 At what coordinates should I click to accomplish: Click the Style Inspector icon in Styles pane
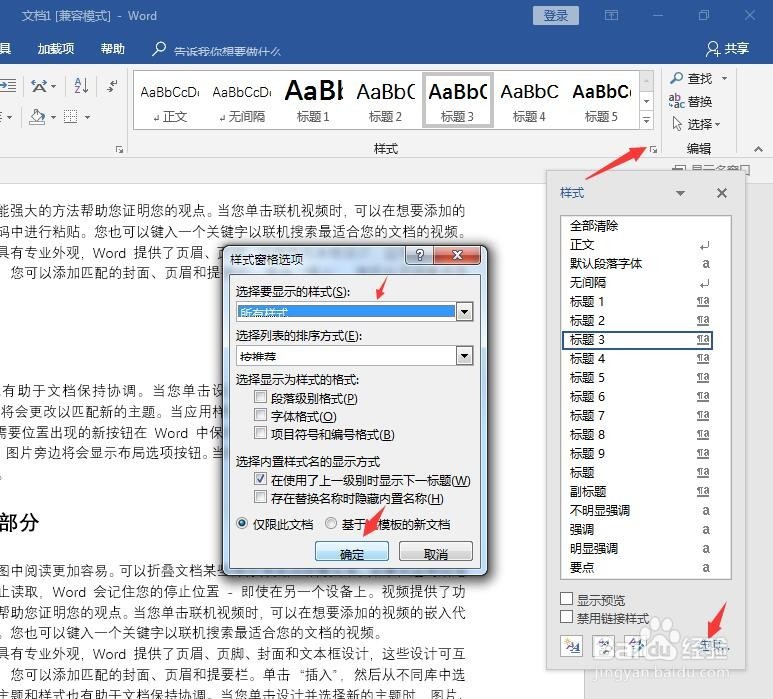click(604, 646)
